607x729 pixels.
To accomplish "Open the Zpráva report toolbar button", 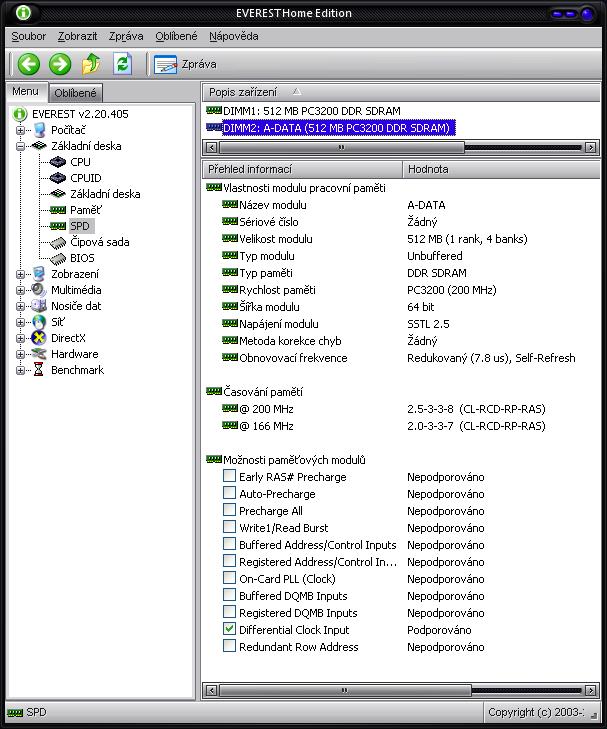I will tap(186, 64).
